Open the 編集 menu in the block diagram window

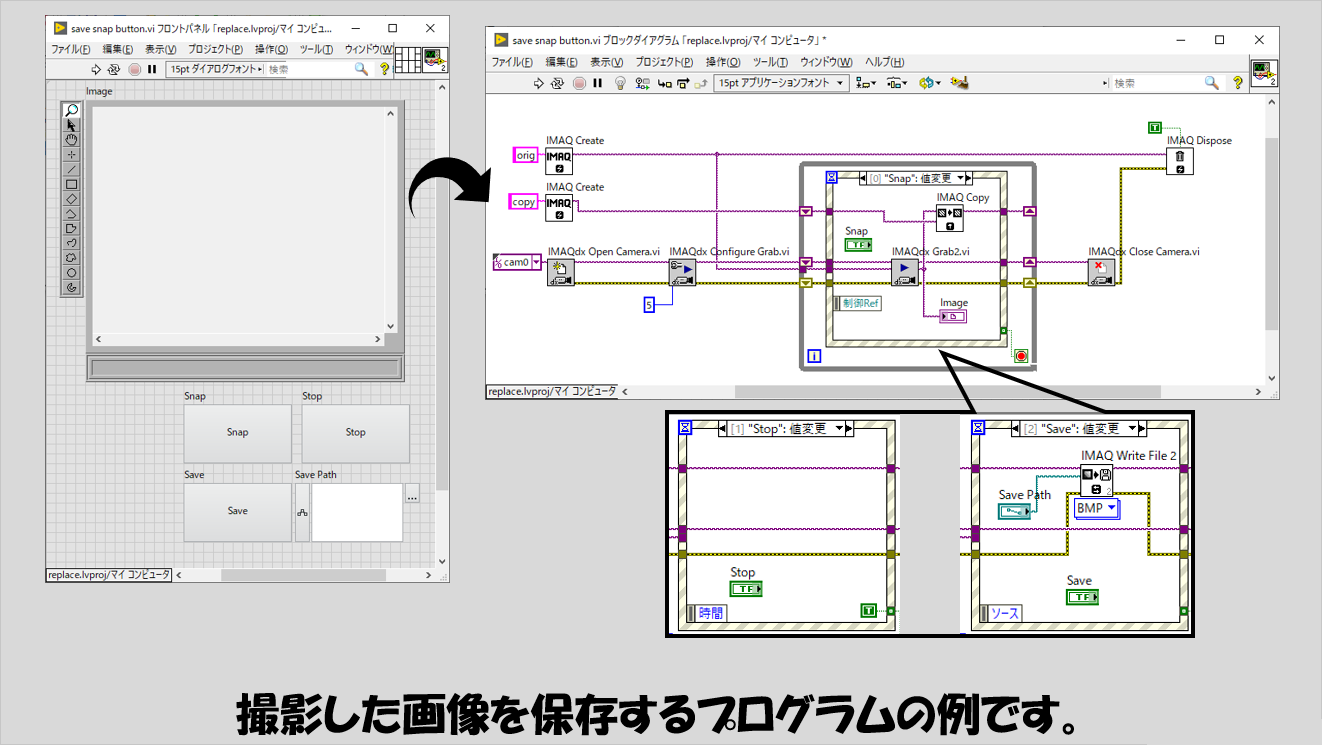pyautogui.click(x=562, y=62)
